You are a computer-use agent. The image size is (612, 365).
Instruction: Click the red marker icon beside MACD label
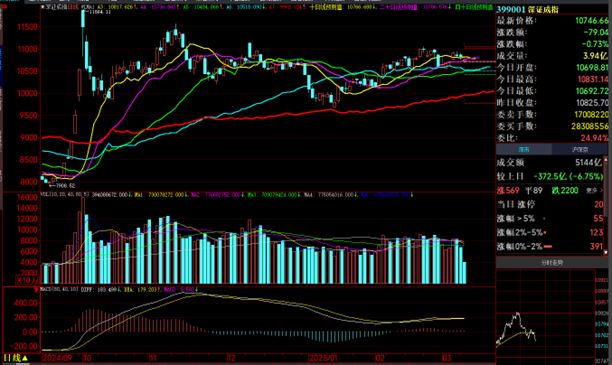tap(36, 290)
